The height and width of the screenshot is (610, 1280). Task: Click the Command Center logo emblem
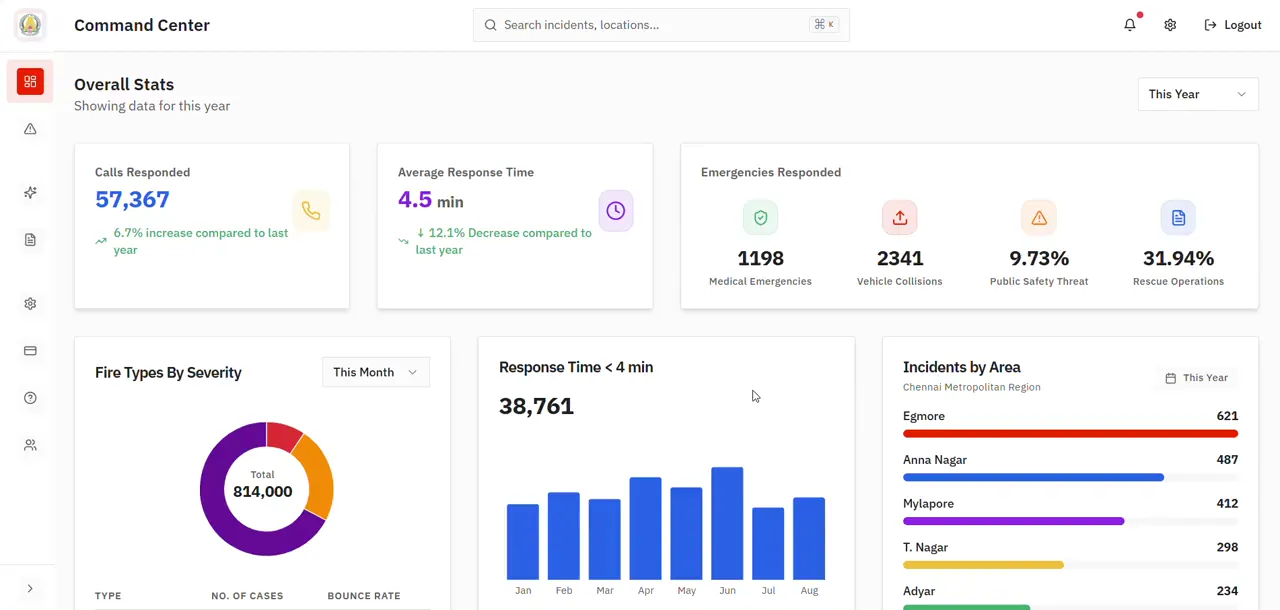click(30, 25)
